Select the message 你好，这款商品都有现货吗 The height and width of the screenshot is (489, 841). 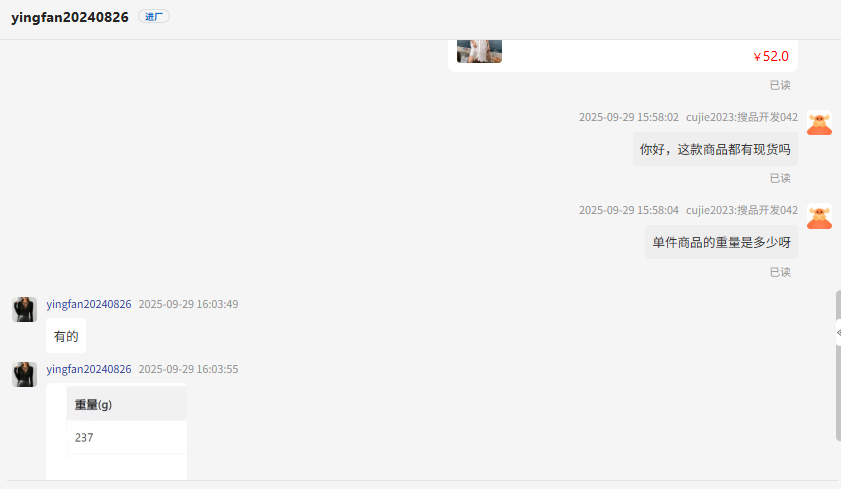pyautogui.click(x=715, y=149)
